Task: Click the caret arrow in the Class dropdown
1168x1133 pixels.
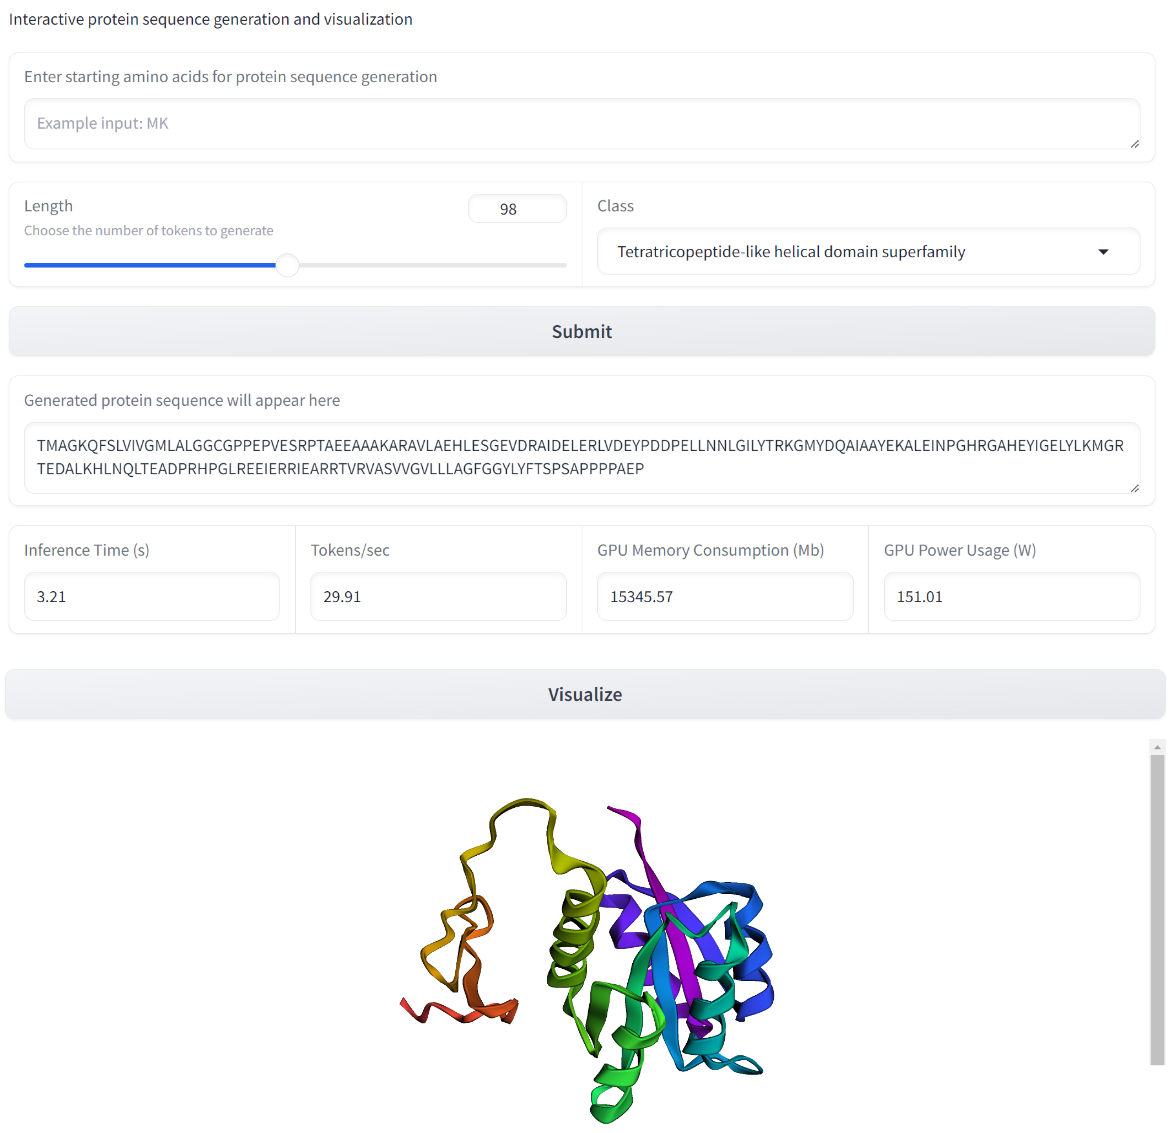Action: pyautogui.click(x=1103, y=252)
